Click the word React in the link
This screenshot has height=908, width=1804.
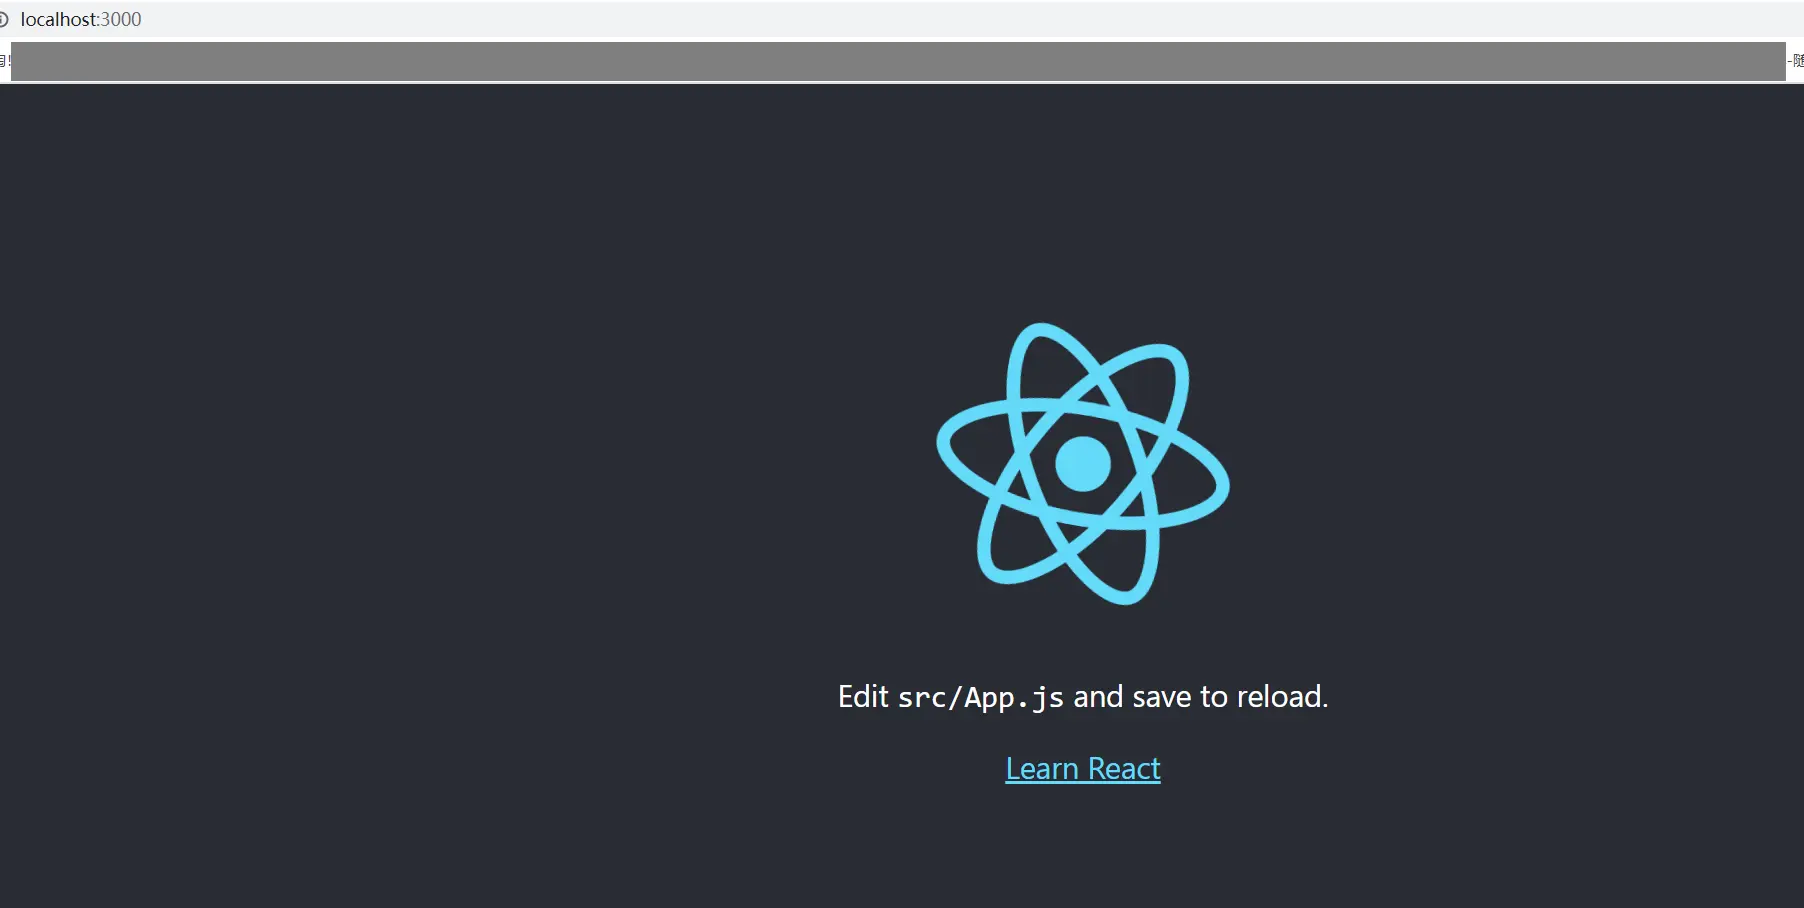[1124, 768]
